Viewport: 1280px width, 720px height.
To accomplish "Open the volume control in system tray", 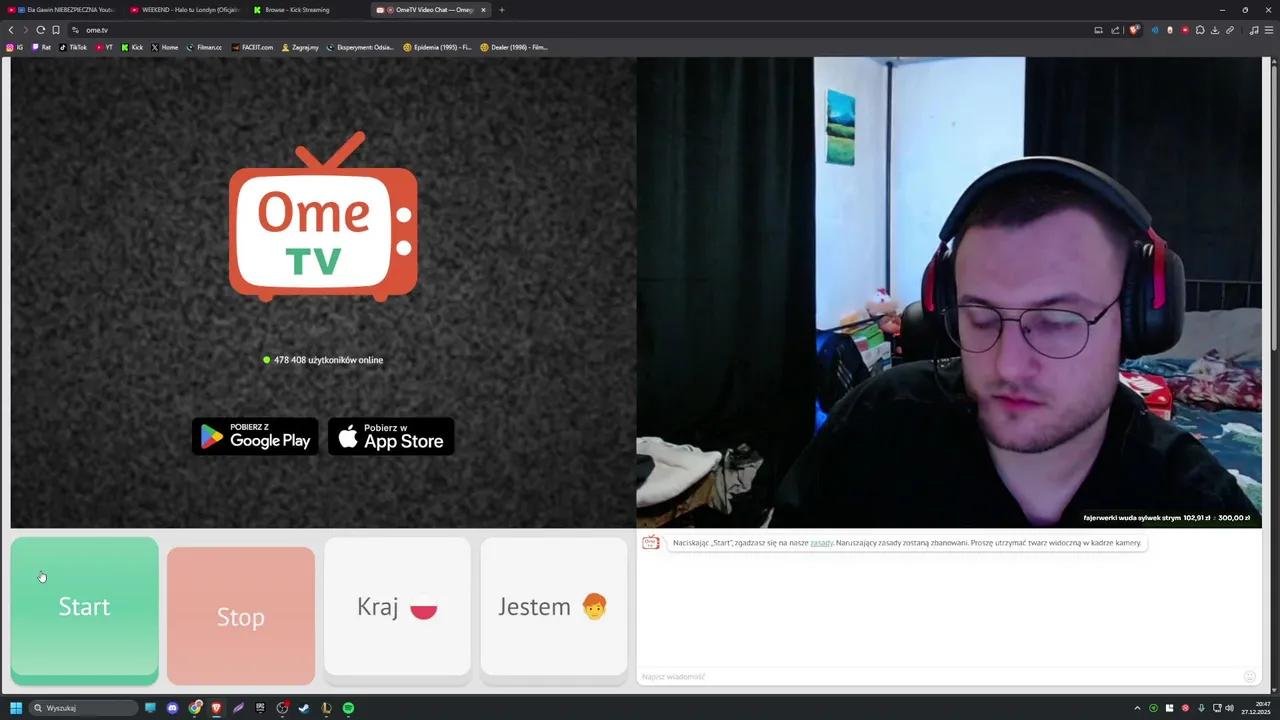I will pyautogui.click(x=1229, y=708).
